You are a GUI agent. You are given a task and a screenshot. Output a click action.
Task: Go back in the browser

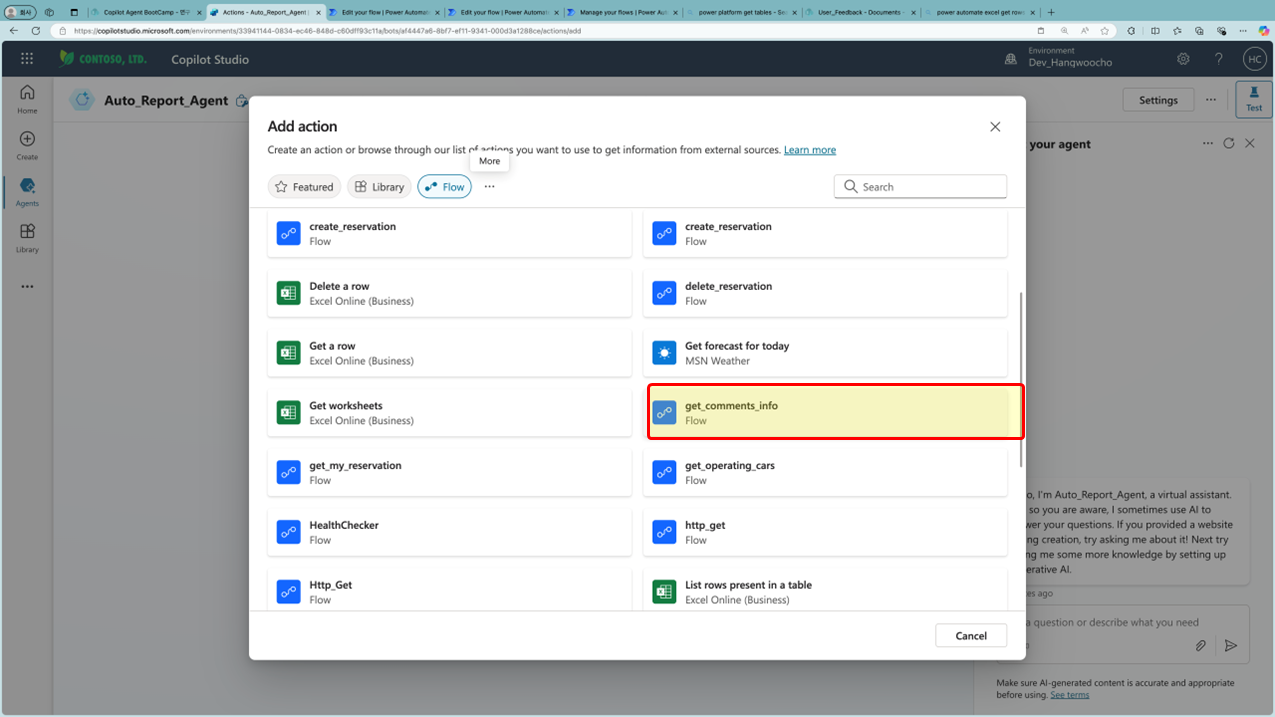point(14,31)
